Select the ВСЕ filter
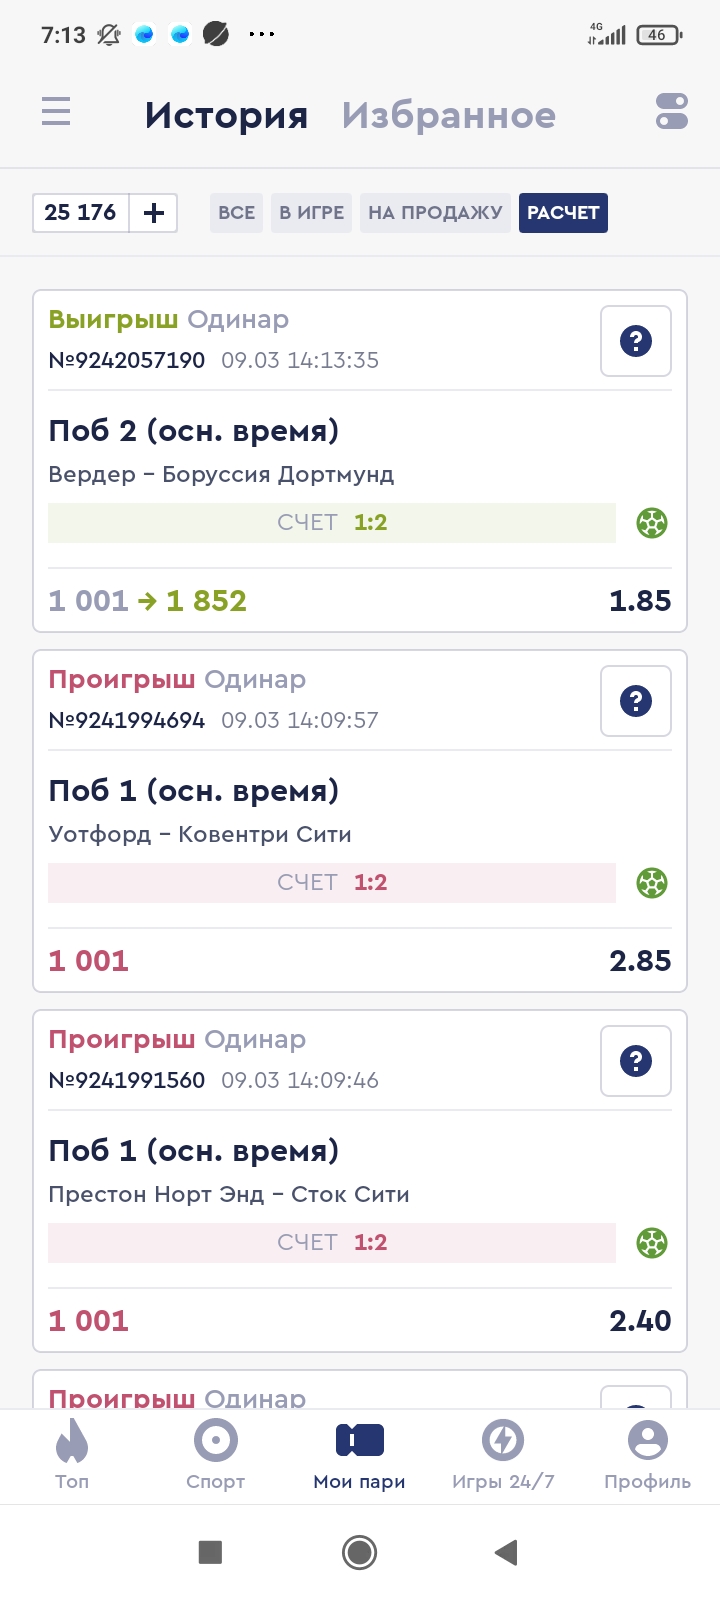The width and height of the screenshot is (720, 1600). coord(236,213)
